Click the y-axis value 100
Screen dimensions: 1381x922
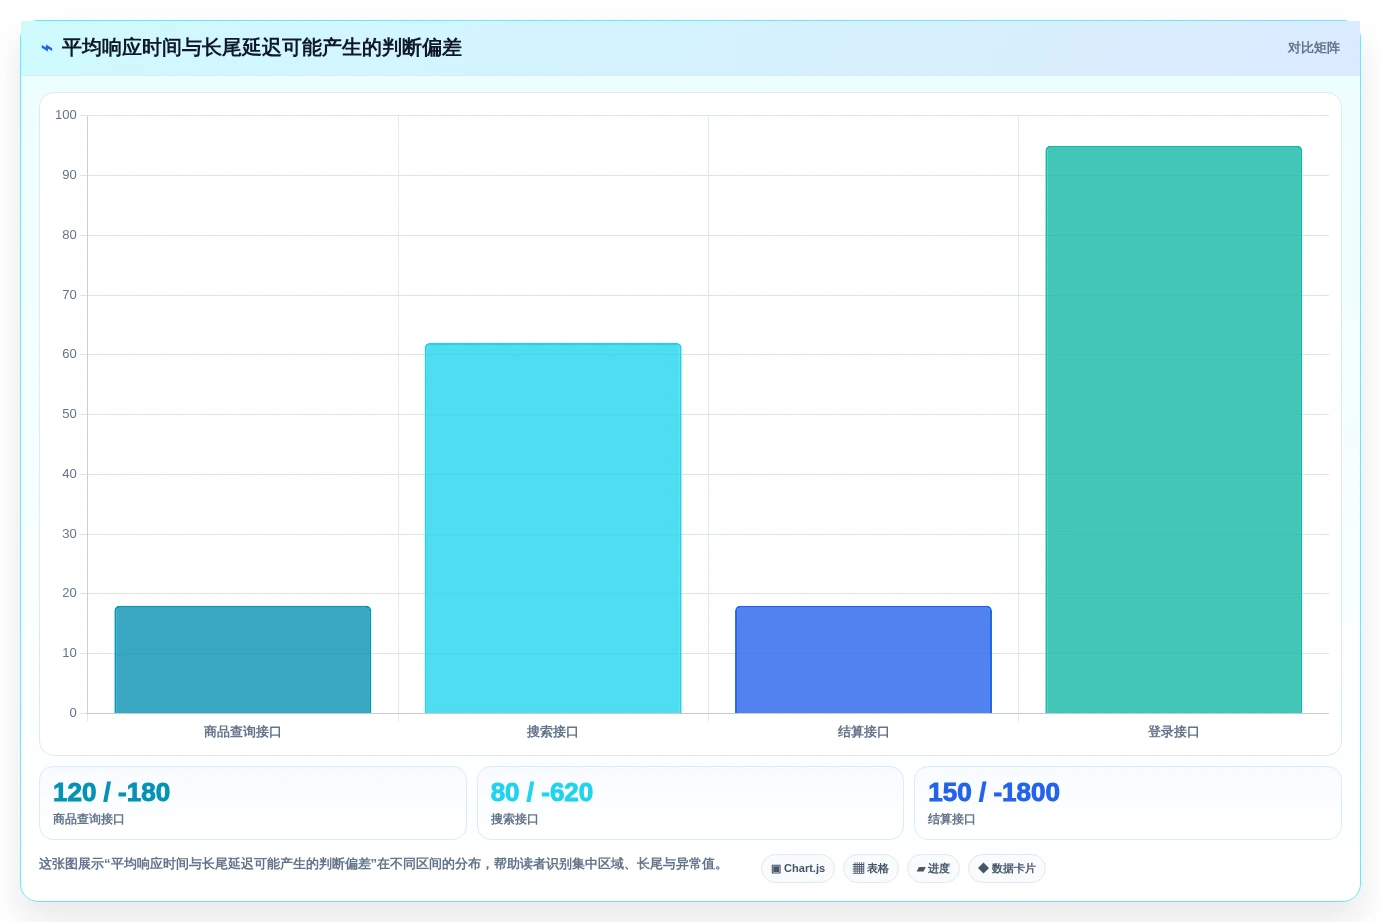coord(66,115)
